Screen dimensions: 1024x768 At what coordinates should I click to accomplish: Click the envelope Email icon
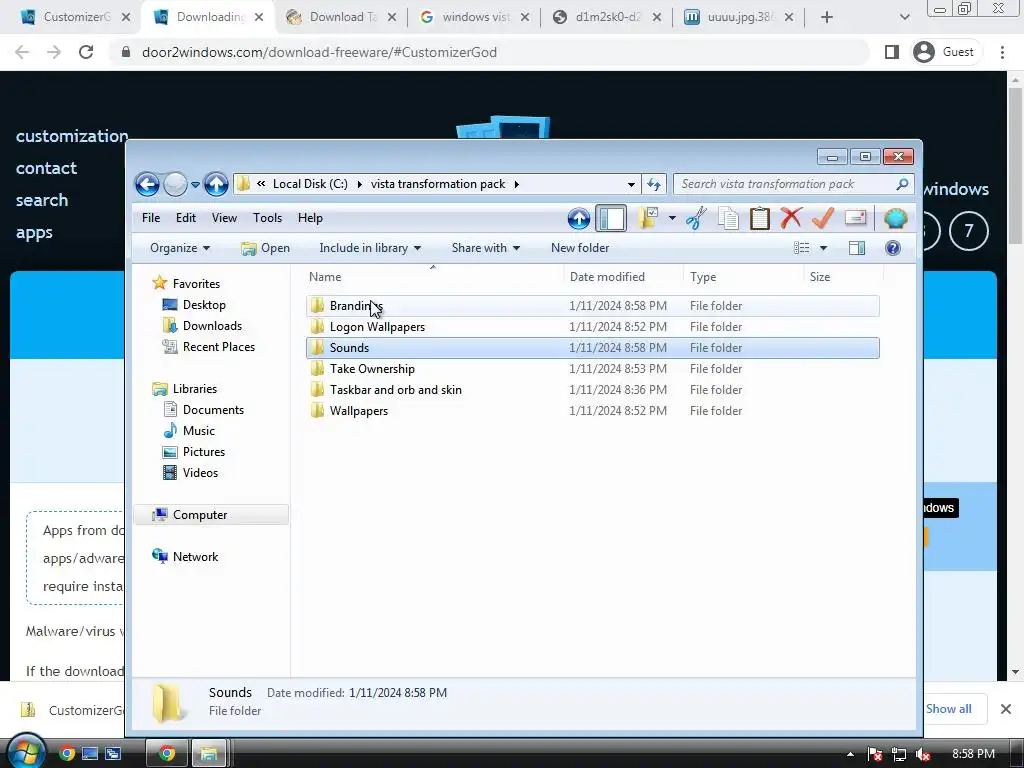tap(855, 218)
